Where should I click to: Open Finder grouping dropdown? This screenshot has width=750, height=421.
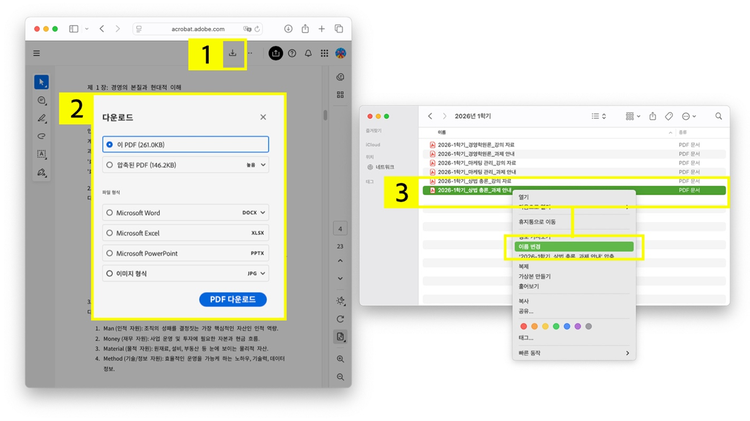click(x=633, y=116)
